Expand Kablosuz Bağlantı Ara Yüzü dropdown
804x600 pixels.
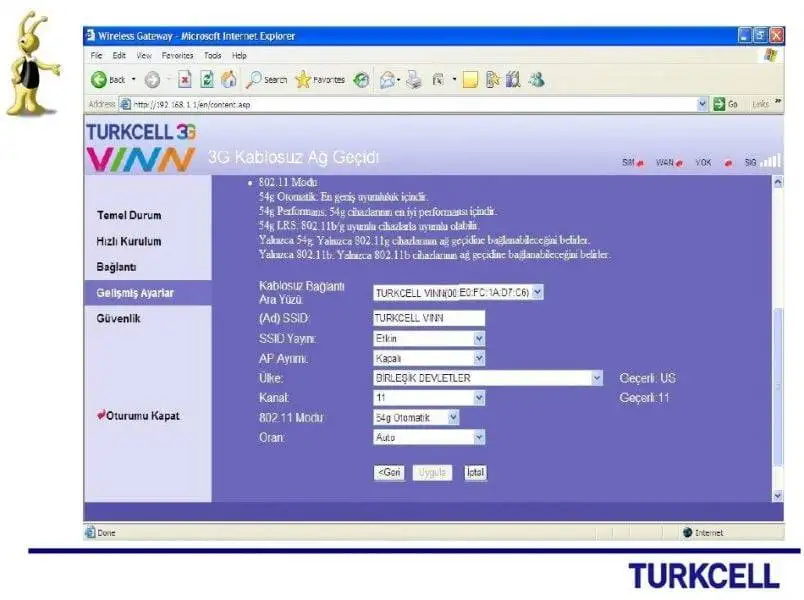tap(537, 292)
